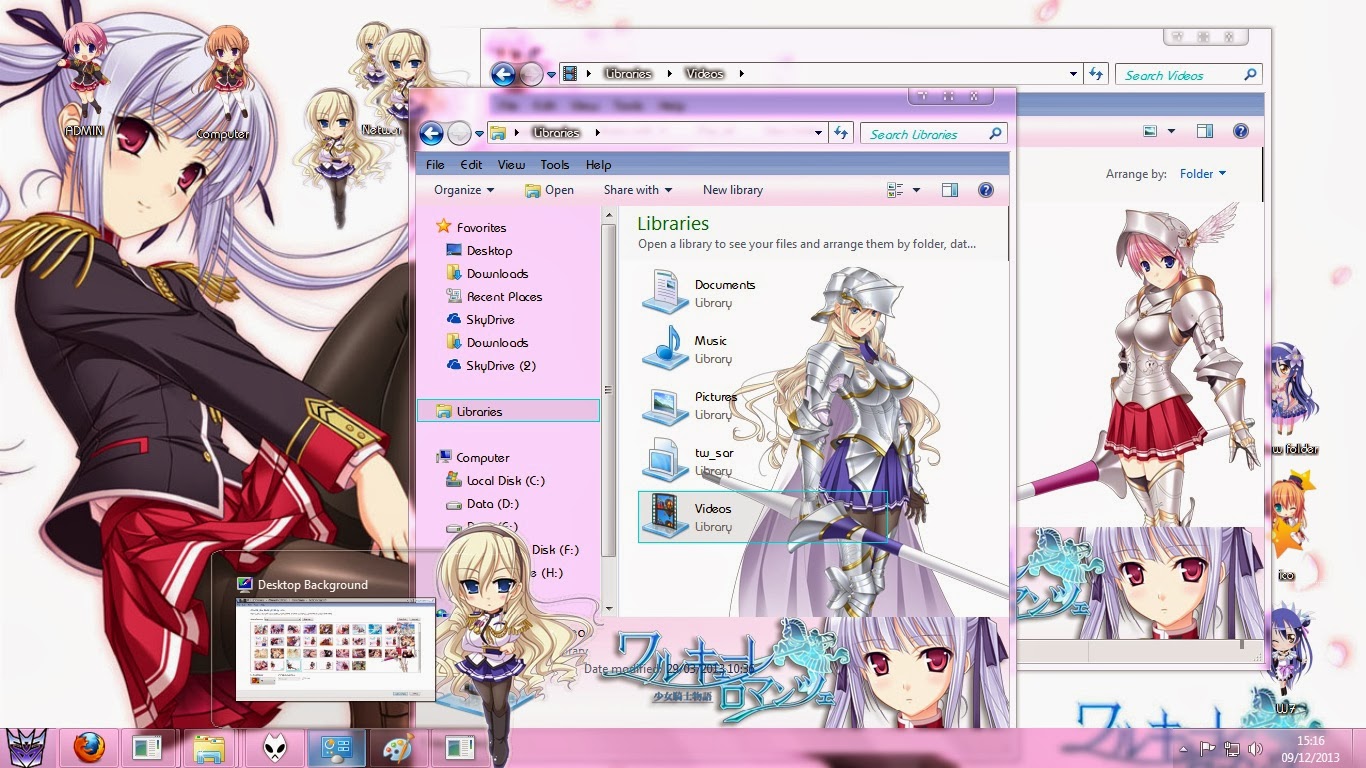Open the Organize dropdown
This screenshot has width=1366, height=768.
pyautogui.click(x=460, y=190)
